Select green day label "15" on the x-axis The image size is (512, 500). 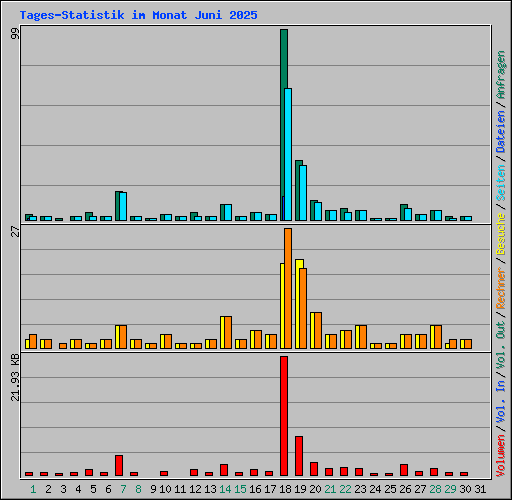[x=240, y=489]
